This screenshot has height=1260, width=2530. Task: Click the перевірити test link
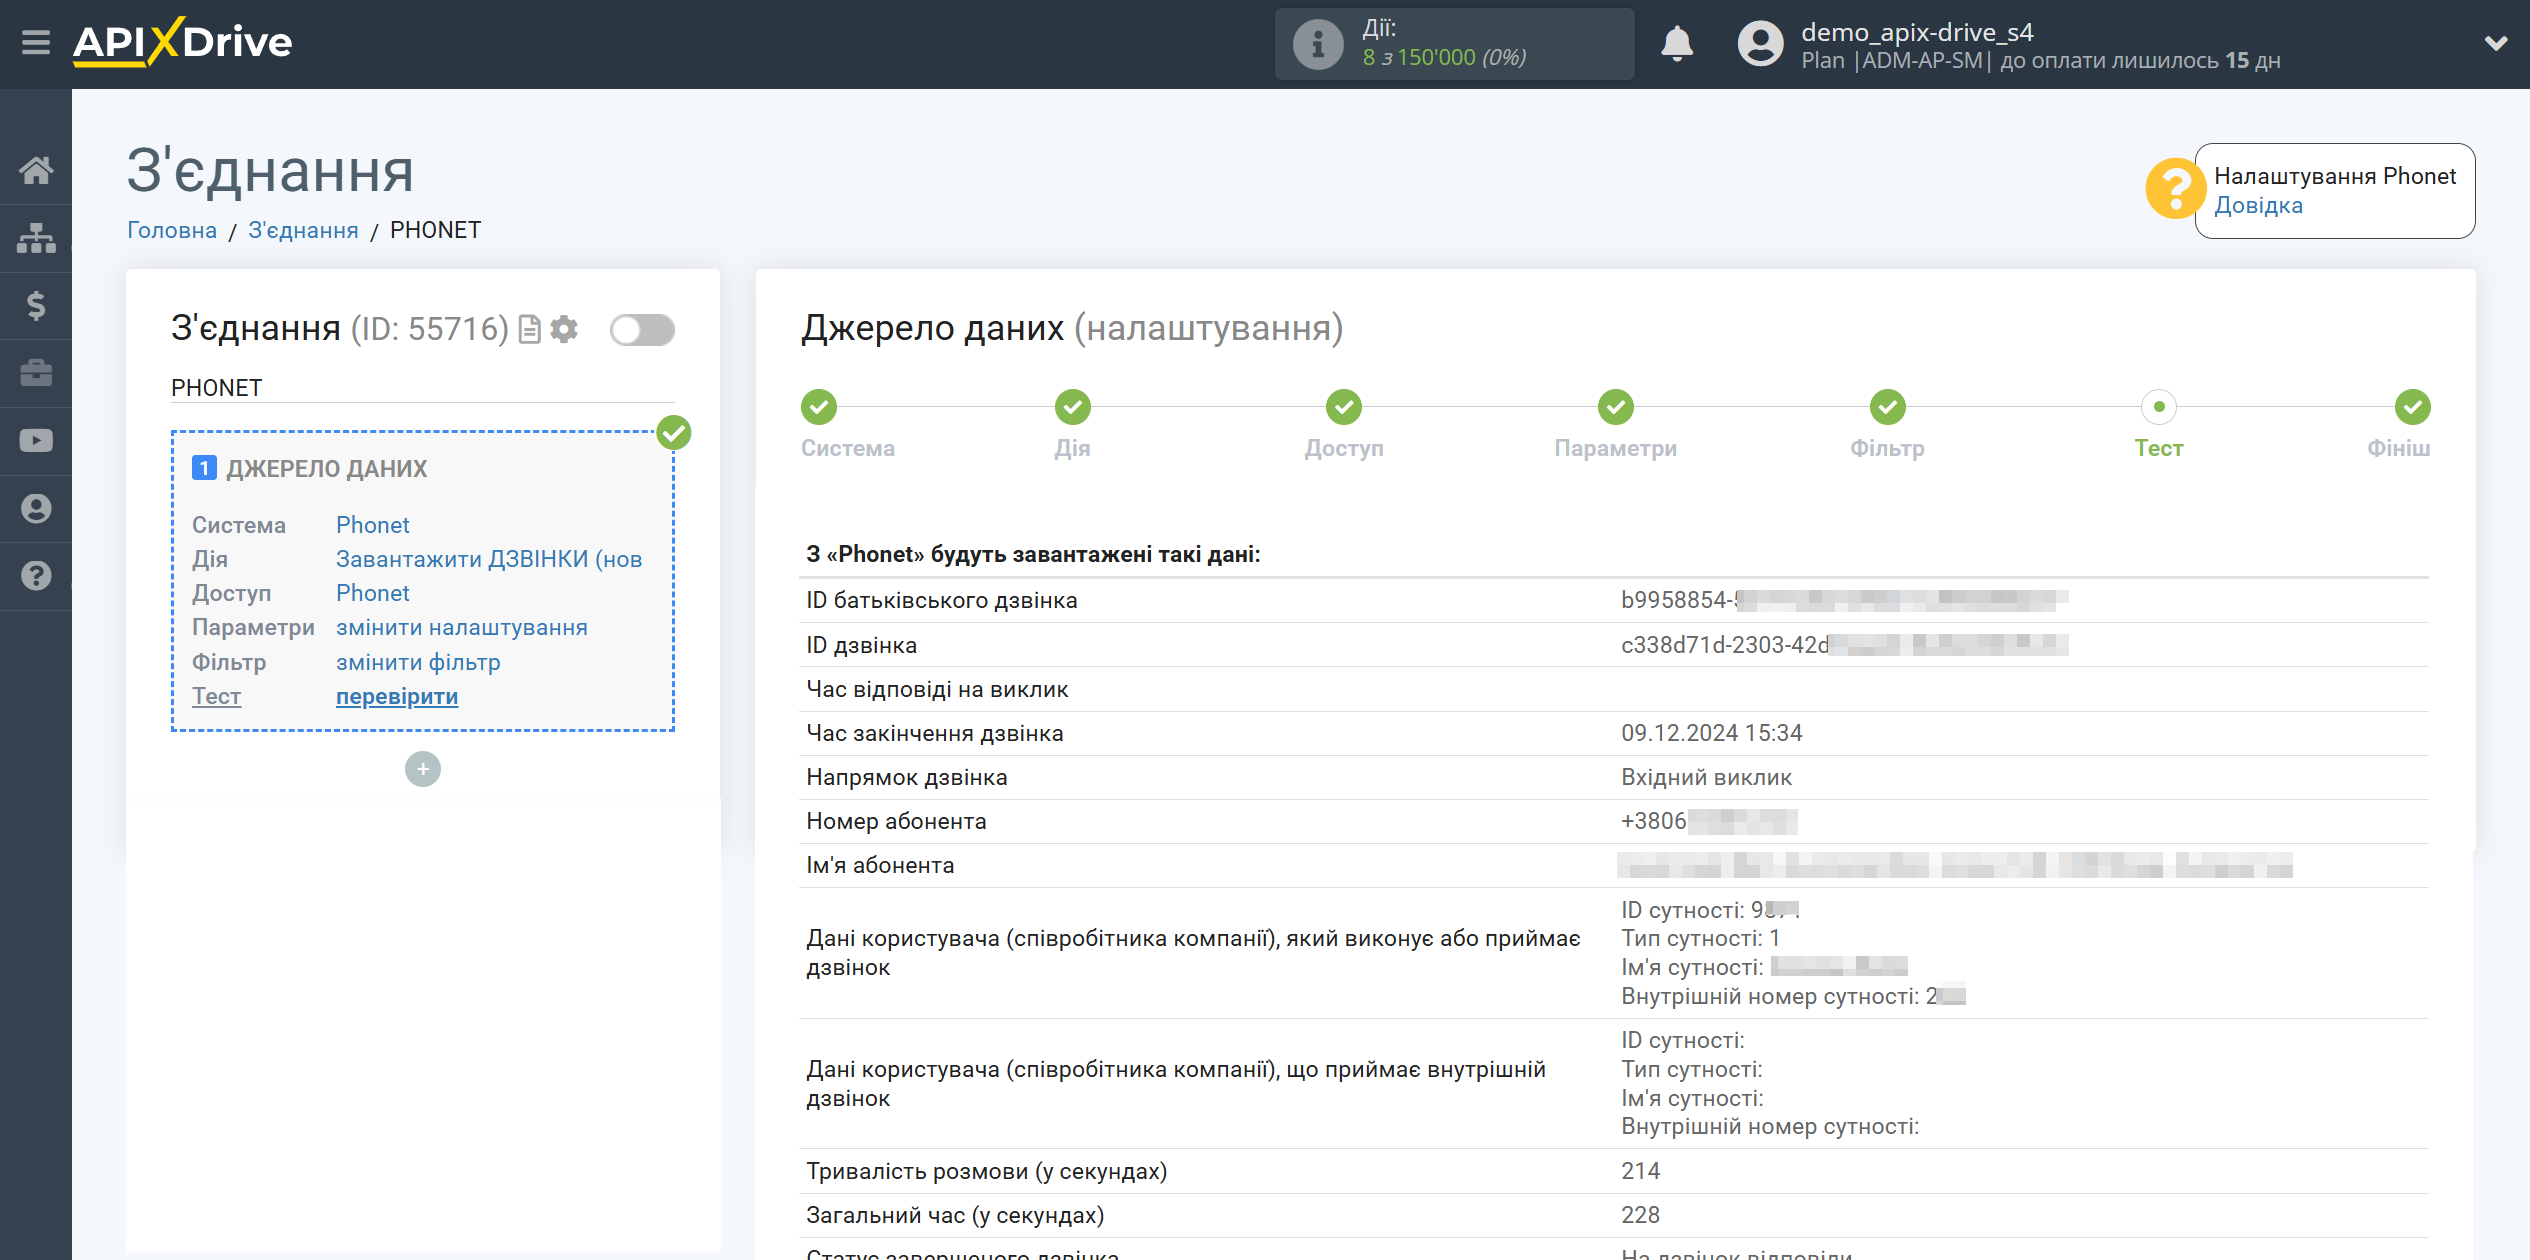pyautogui.click(x=397, y=696)
